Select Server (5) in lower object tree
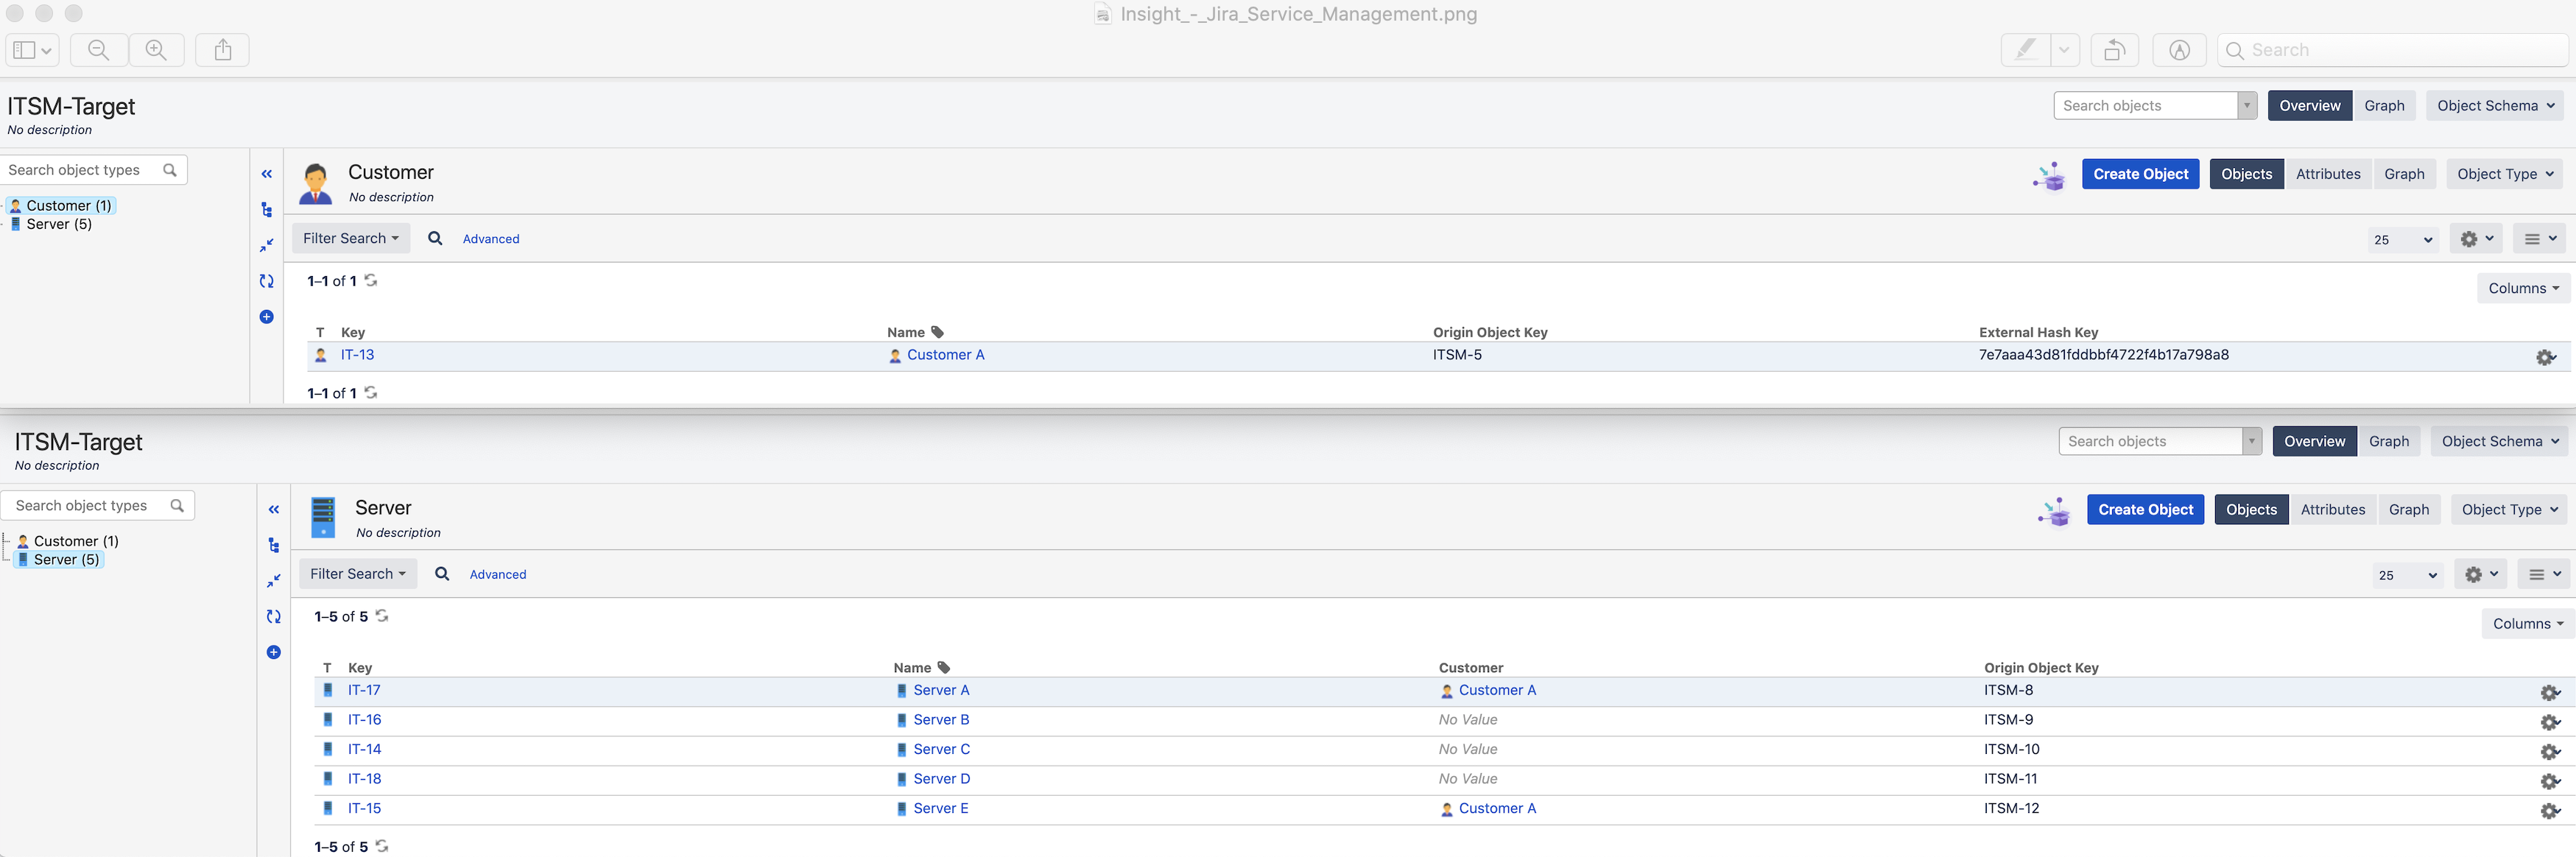The image size is (2576, 857). pyautogui.click(x=66, y=560)
